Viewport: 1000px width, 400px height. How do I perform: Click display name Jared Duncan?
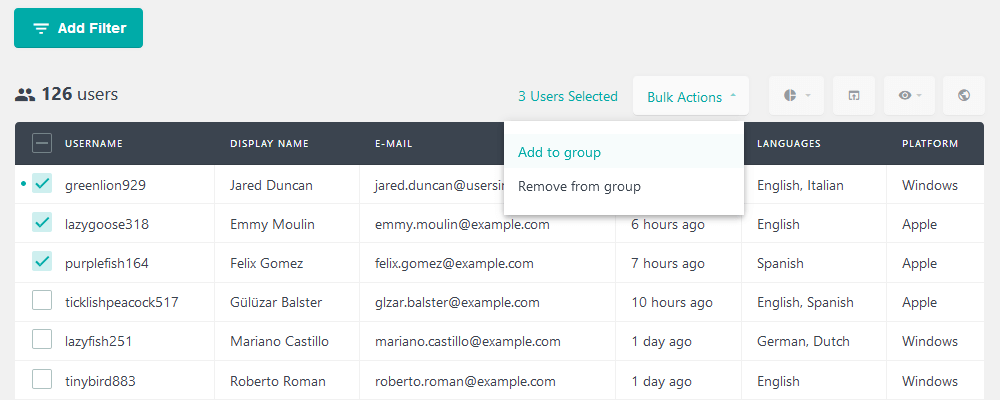pos(272,186)
